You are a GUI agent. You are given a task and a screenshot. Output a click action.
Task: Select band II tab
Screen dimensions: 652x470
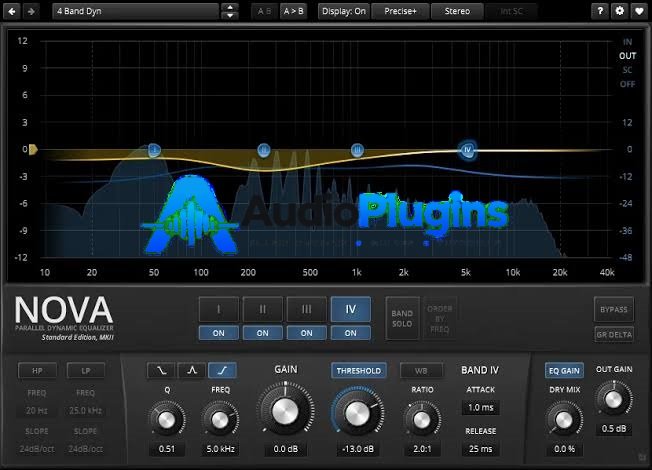tap(263, 309)
